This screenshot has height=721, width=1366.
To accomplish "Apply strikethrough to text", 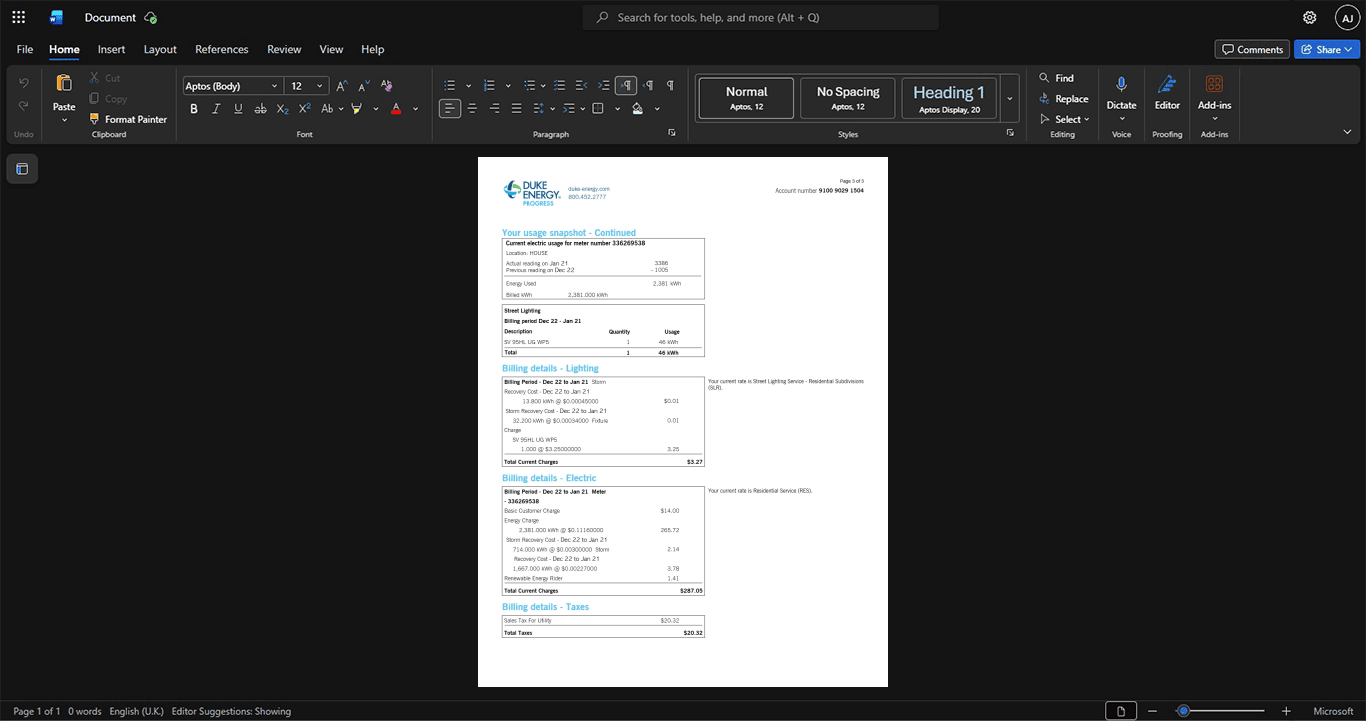I will pyautogui.click(x=260, y=108).
